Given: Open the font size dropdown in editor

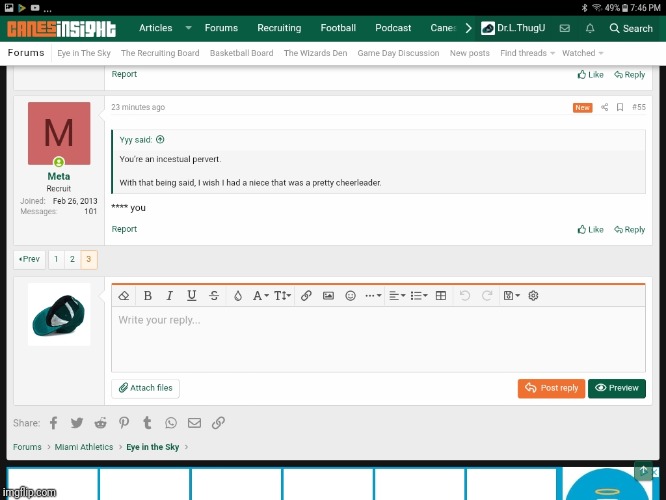Looking at the screenshot, I should tap(282, 296).
